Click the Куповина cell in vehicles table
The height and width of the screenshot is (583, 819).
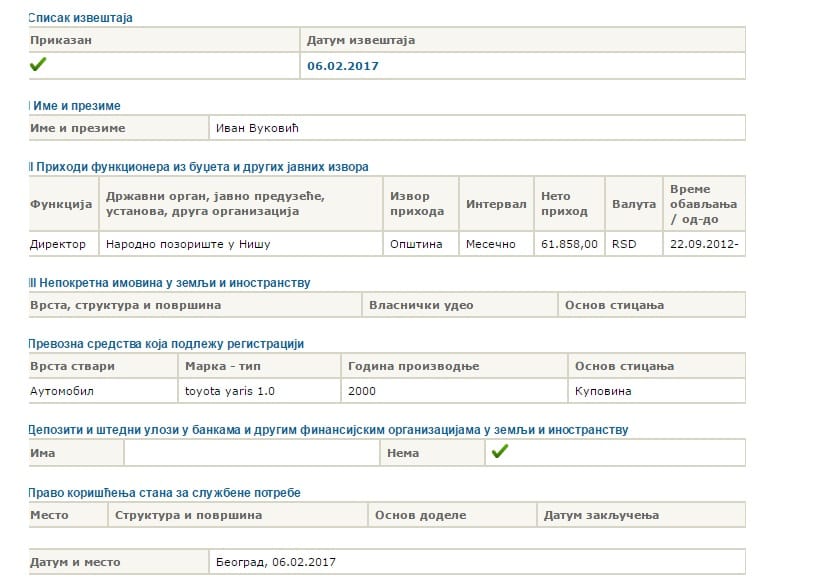click(604, 390)
